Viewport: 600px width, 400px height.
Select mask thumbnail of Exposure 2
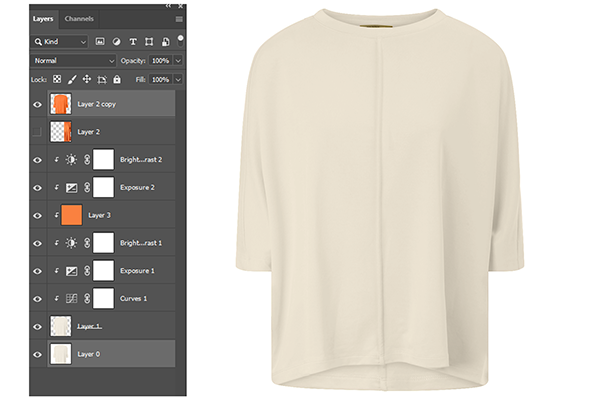click(x=103, y=187)
